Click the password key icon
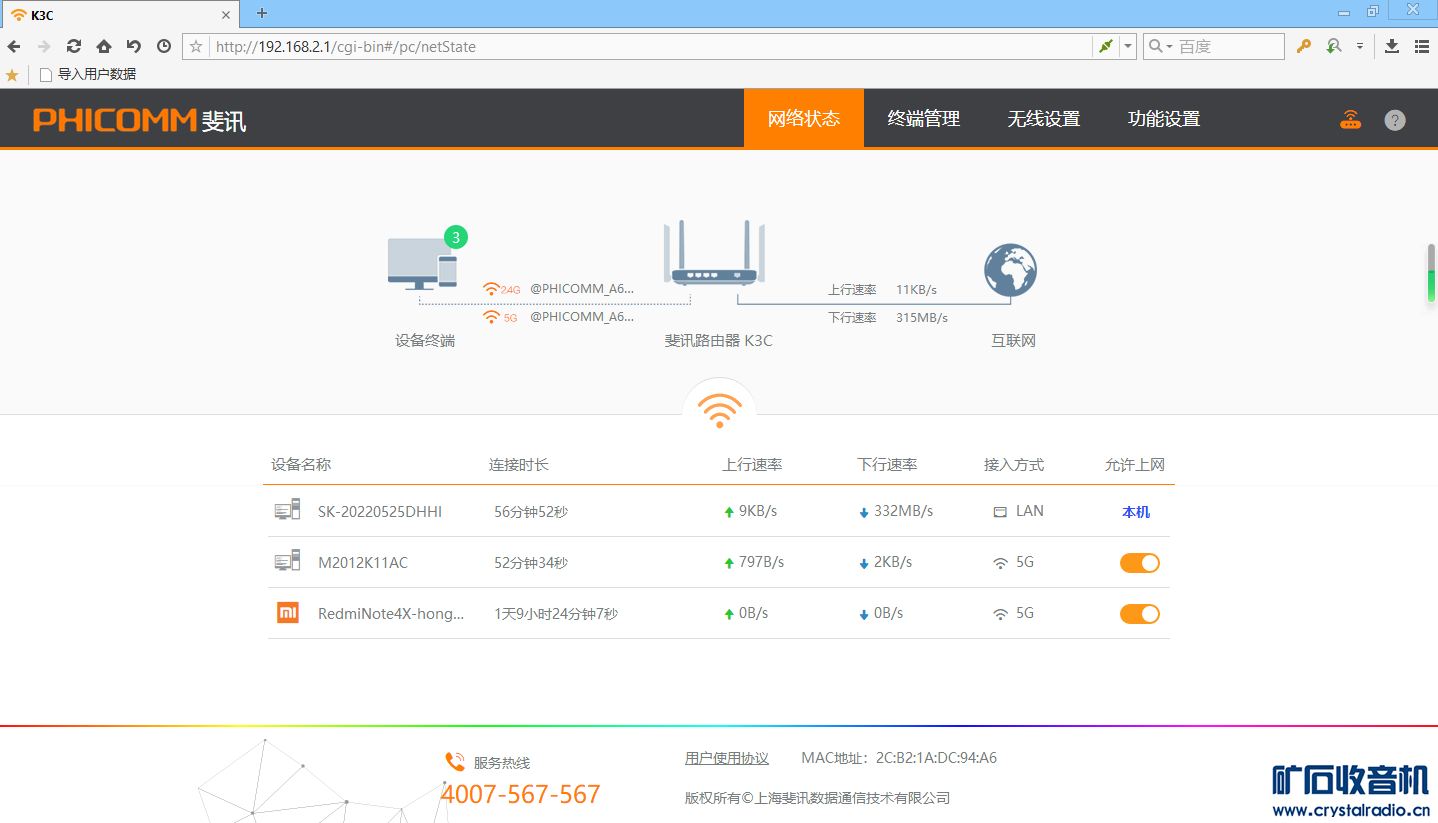The width and height of the screenshot is (1438, 823). click(x=1303, y=46)
